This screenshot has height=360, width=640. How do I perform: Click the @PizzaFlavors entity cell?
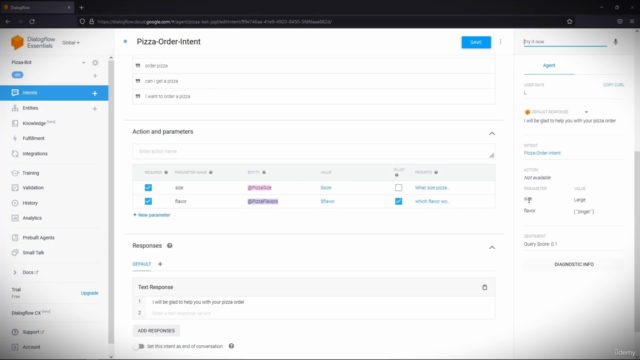coord(263,201)
